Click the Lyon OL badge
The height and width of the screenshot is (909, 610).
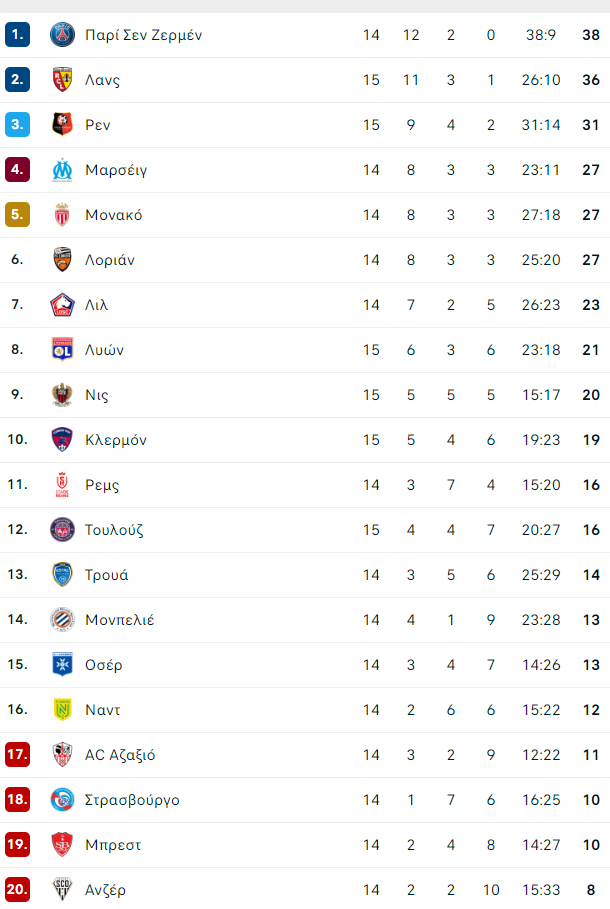tap(62, 350)
